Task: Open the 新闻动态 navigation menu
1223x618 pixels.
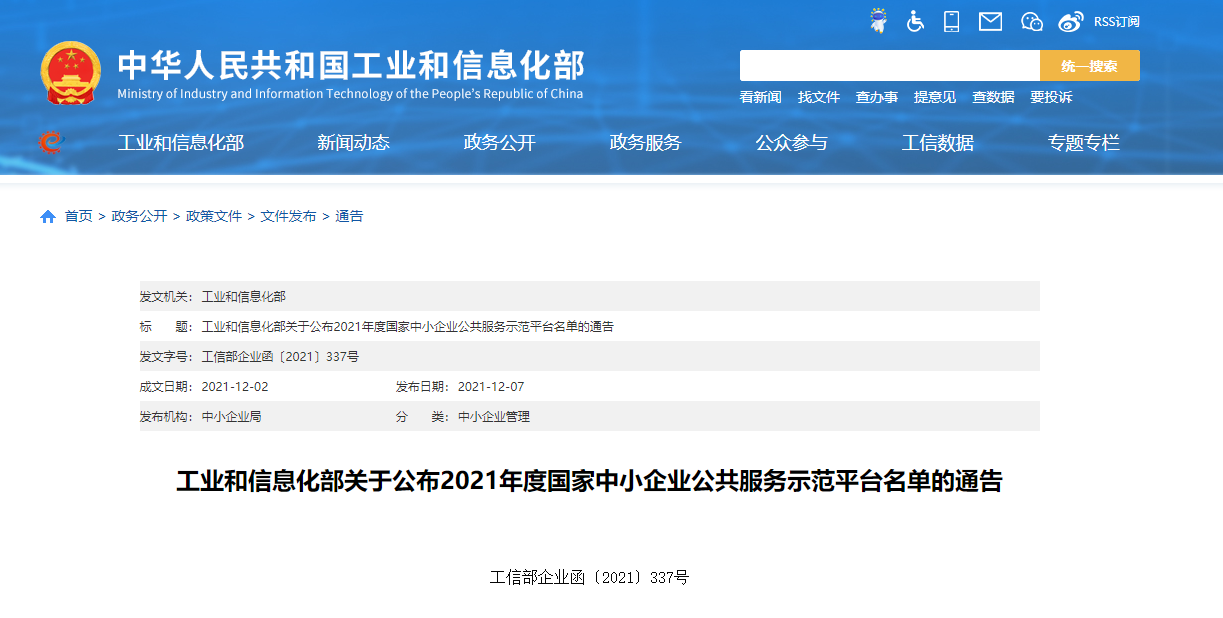Action: 353,143
